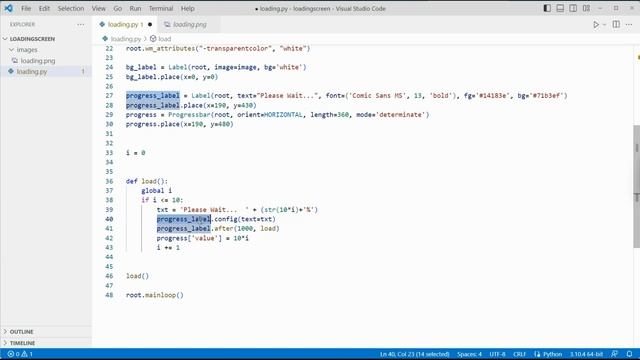Open Customize Layout icon
This screenshot has height=360, width=640.
(586, 8)
